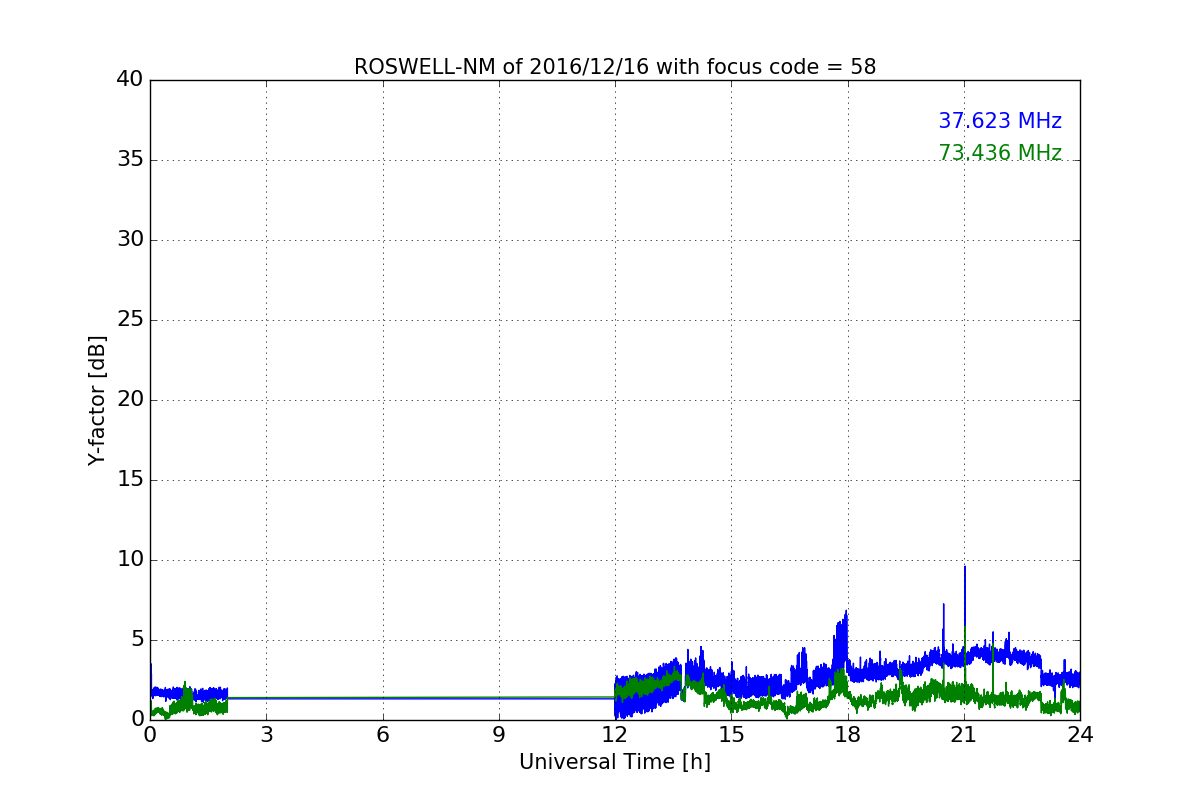Click y-axis tick label '30'

(x=130, y=240)
